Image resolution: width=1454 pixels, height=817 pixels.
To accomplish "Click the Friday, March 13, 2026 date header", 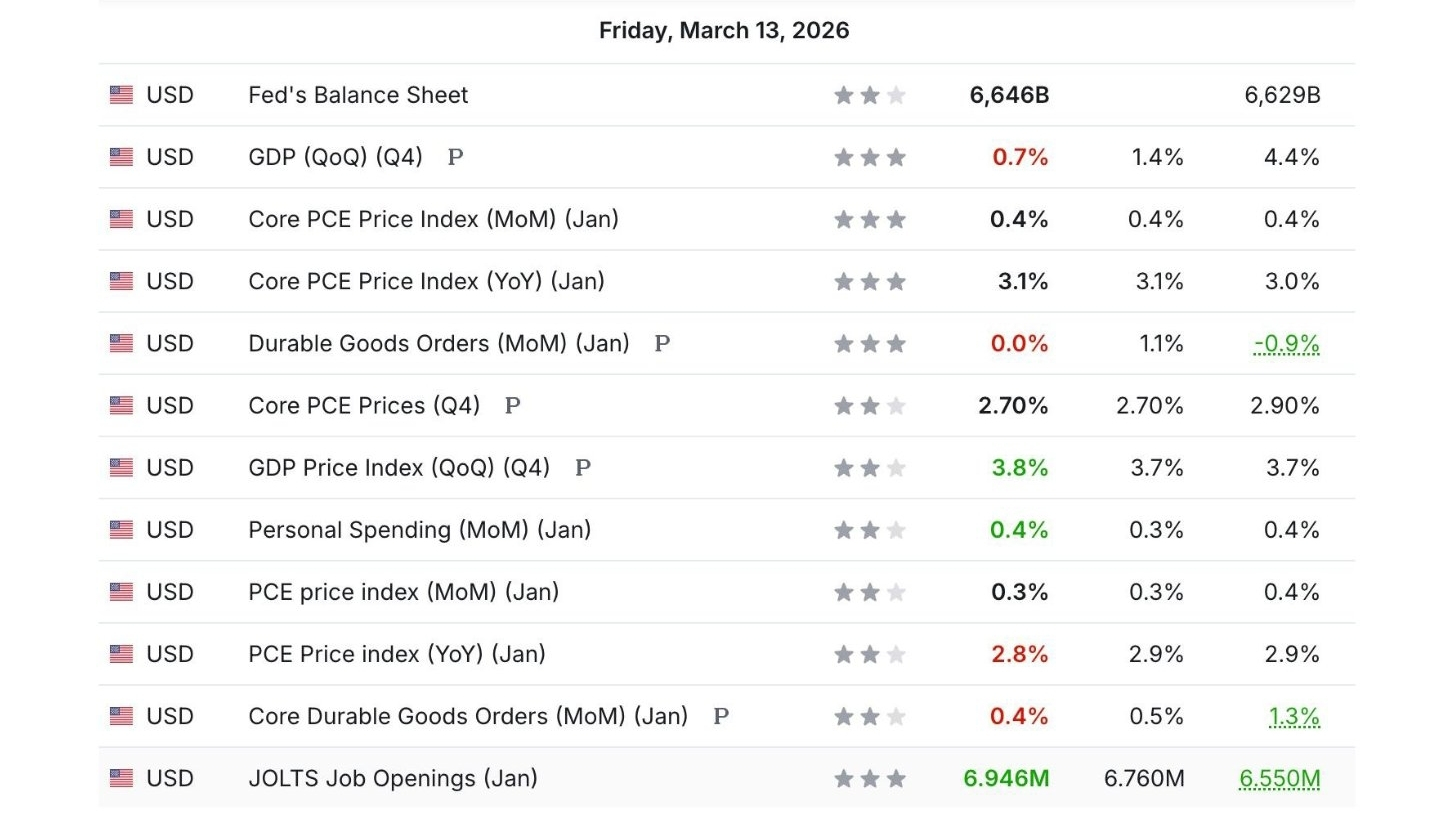I will 724,30.
